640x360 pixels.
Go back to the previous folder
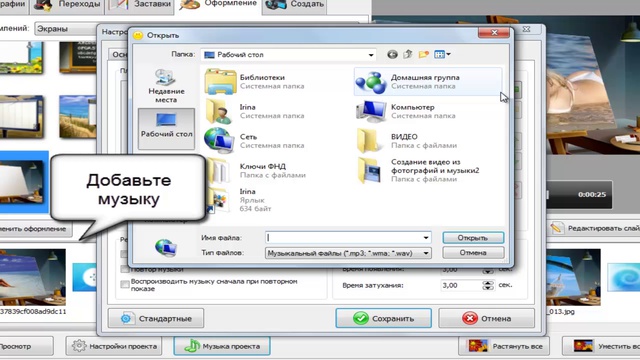[x=392, y=54]
